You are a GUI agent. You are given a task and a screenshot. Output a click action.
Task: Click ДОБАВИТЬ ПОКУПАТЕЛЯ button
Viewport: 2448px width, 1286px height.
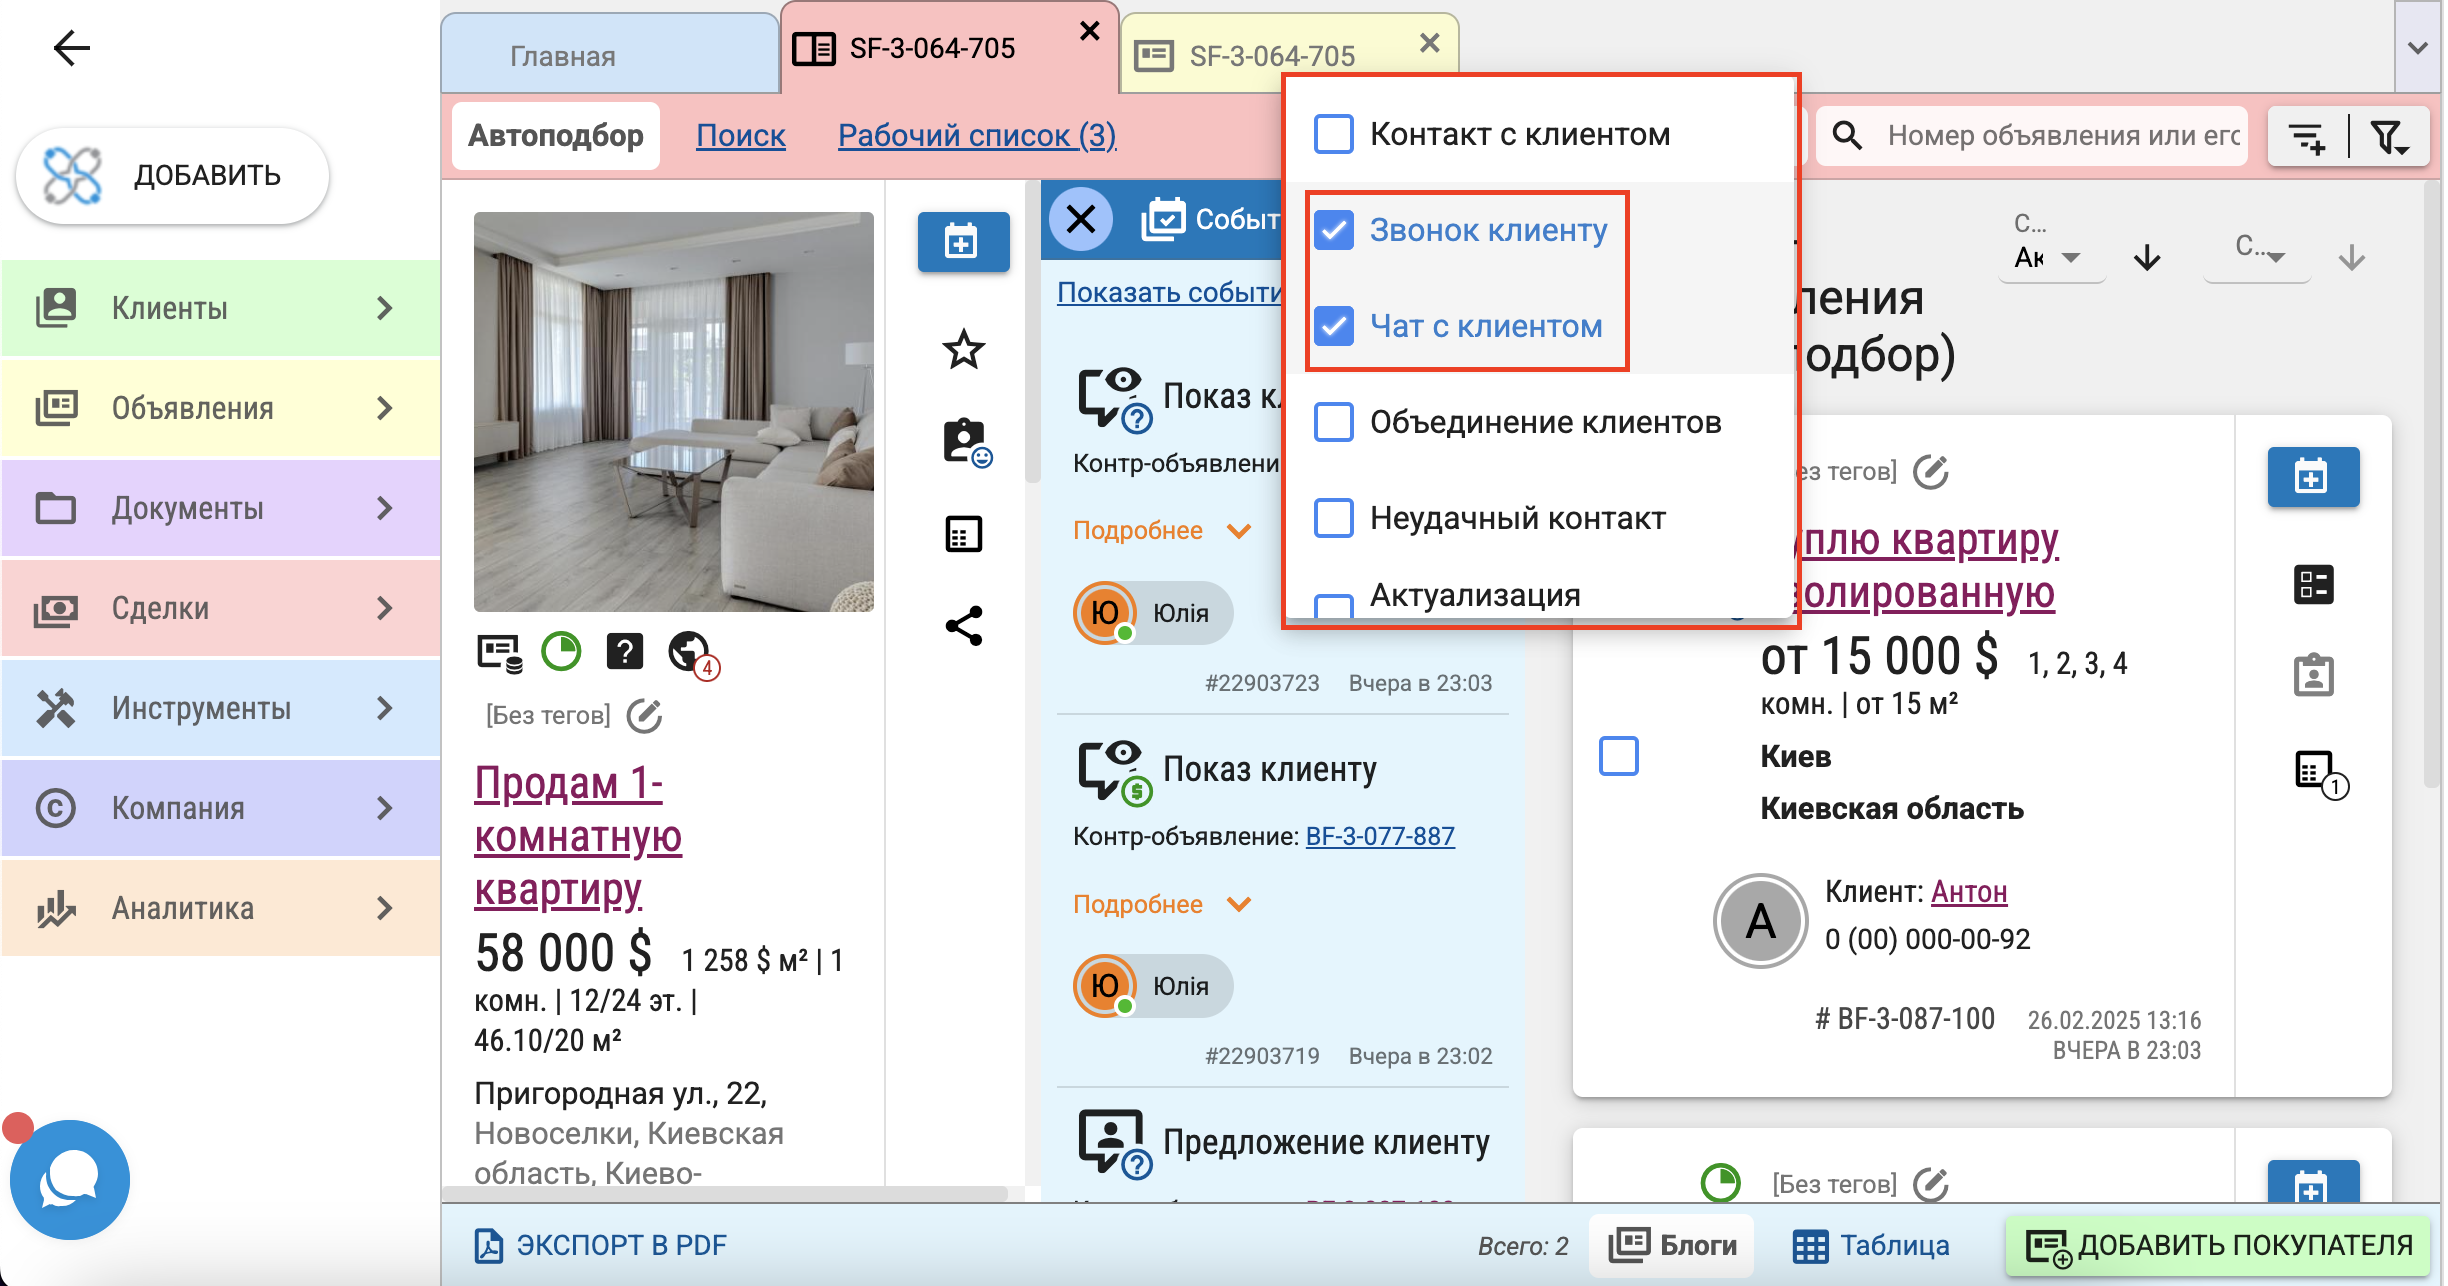tap(2218, 1245)
